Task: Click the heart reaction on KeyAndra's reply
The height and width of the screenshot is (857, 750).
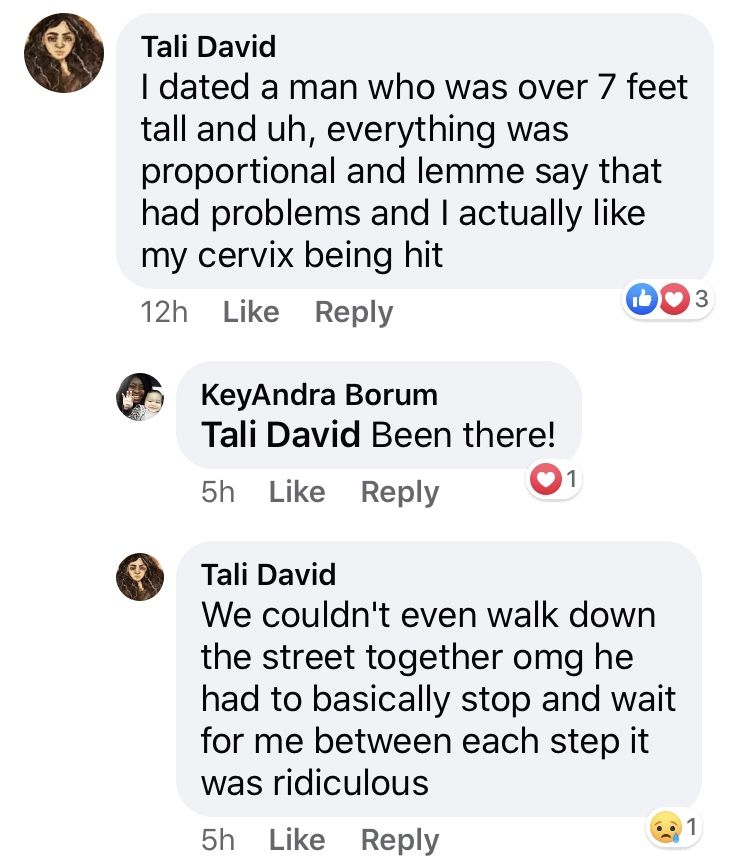Action: point(545,479)
